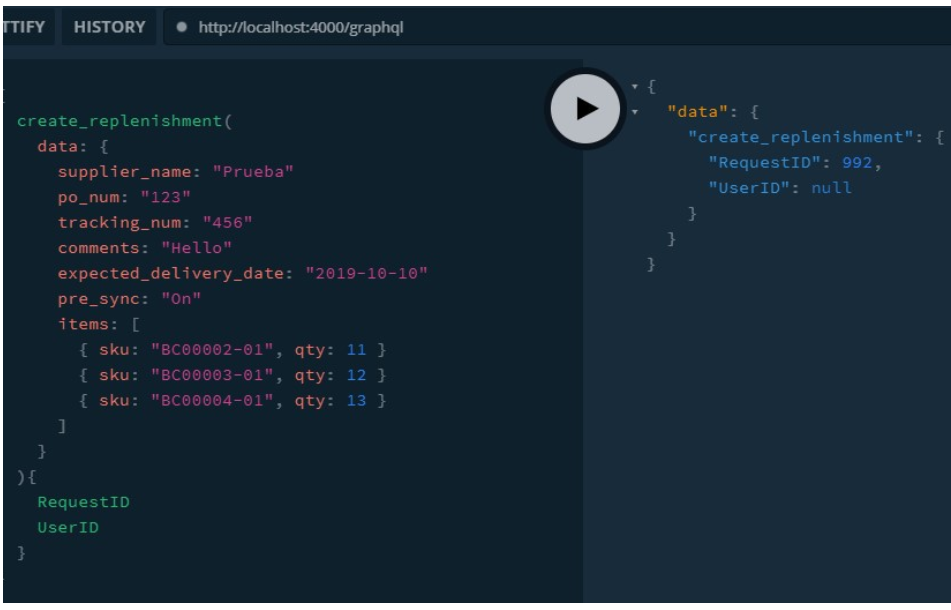951x610 pixels.
Task: Click the po_num value "123"
Action: (166, 197)
